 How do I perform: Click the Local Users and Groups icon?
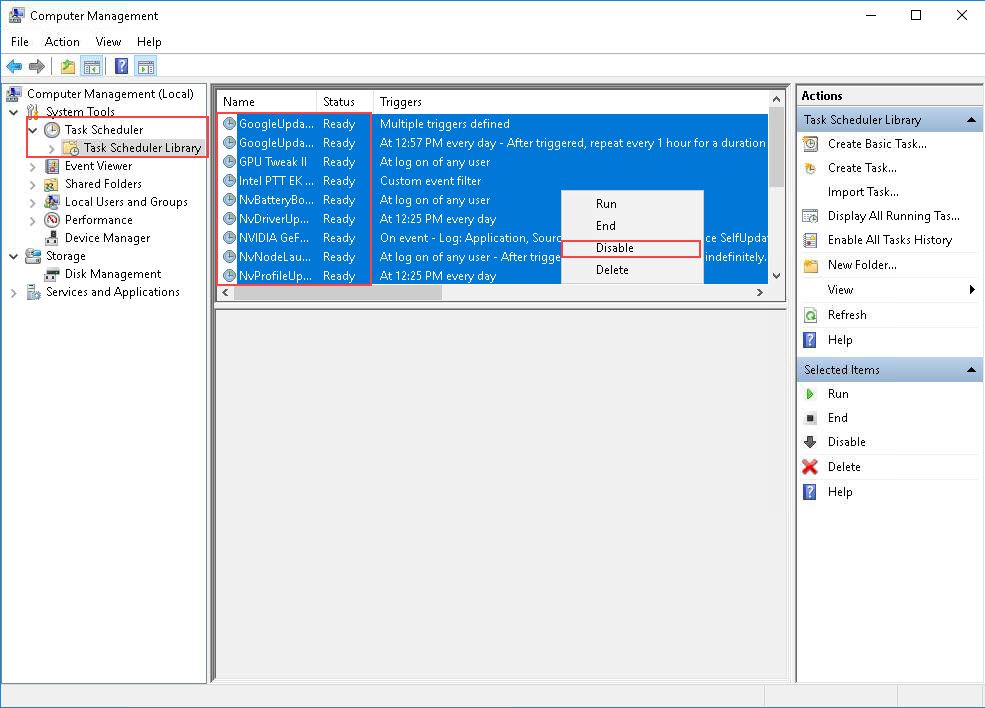pos(52,202)
